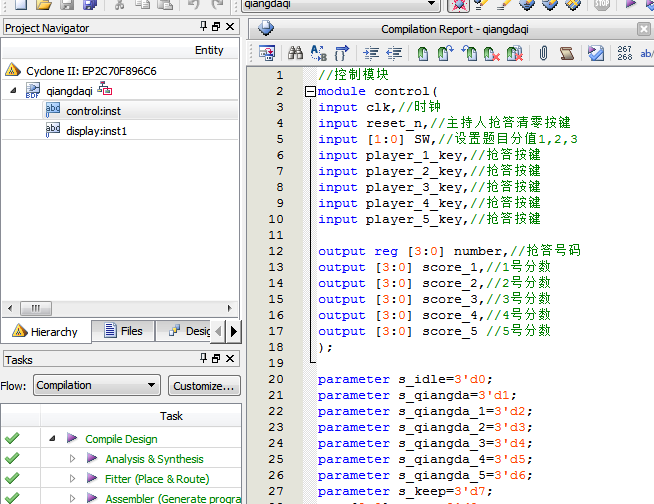Click the increase indent icon
Screen dimensions: 654x504
pyautogui.click(x=371, y=52)
